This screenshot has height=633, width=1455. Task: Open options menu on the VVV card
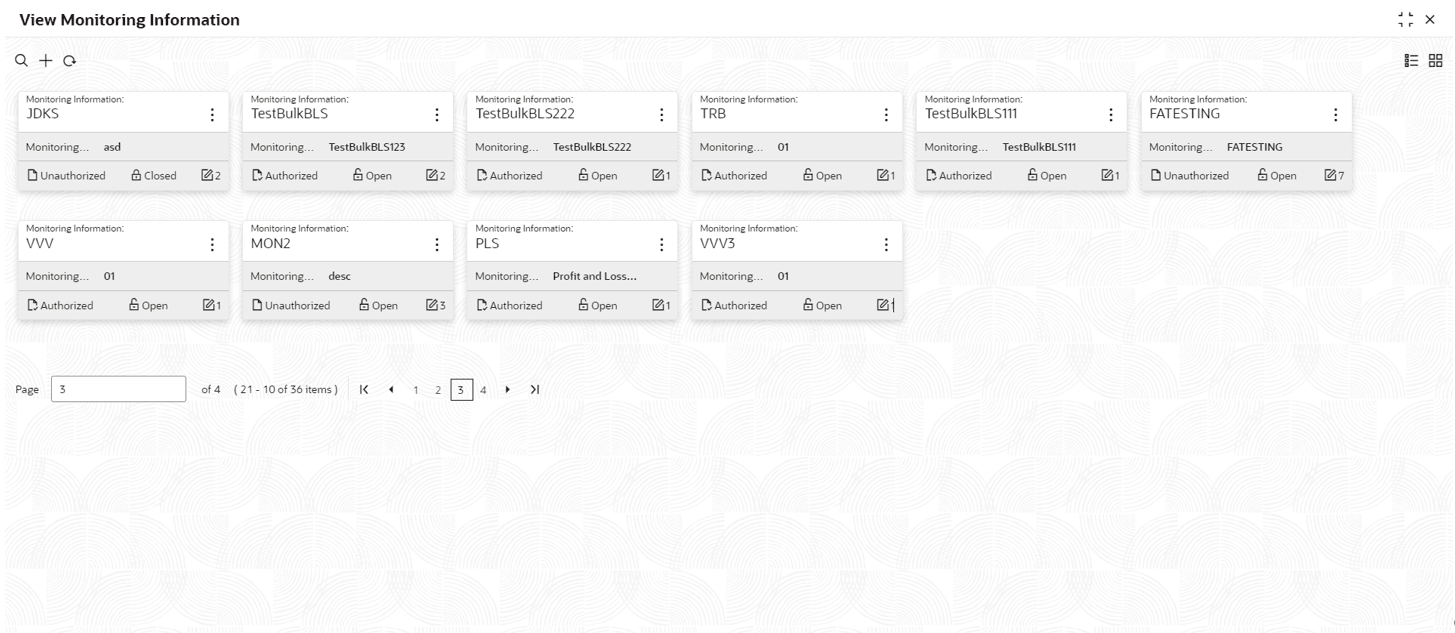pyautogui.click(x=212, y=243)
